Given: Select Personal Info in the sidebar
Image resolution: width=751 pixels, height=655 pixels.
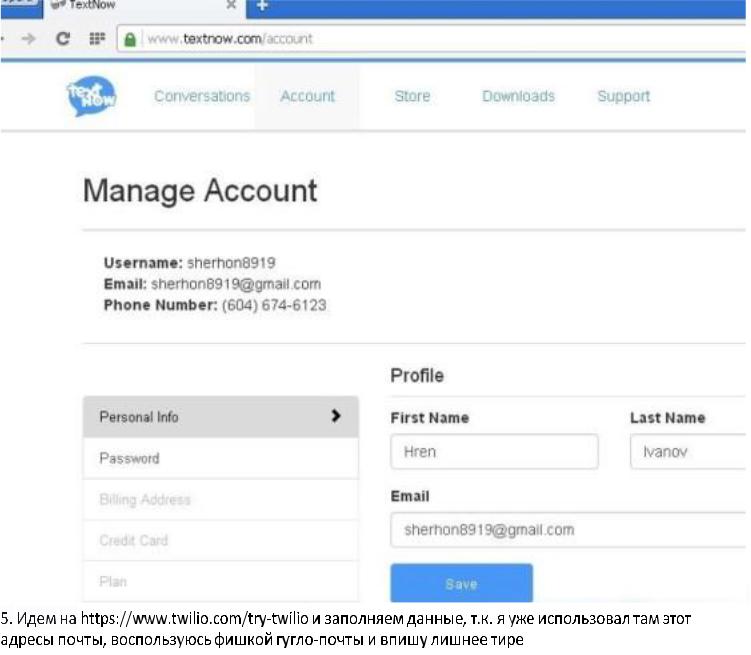Looking at the screenshot, I should coord(221,417).
